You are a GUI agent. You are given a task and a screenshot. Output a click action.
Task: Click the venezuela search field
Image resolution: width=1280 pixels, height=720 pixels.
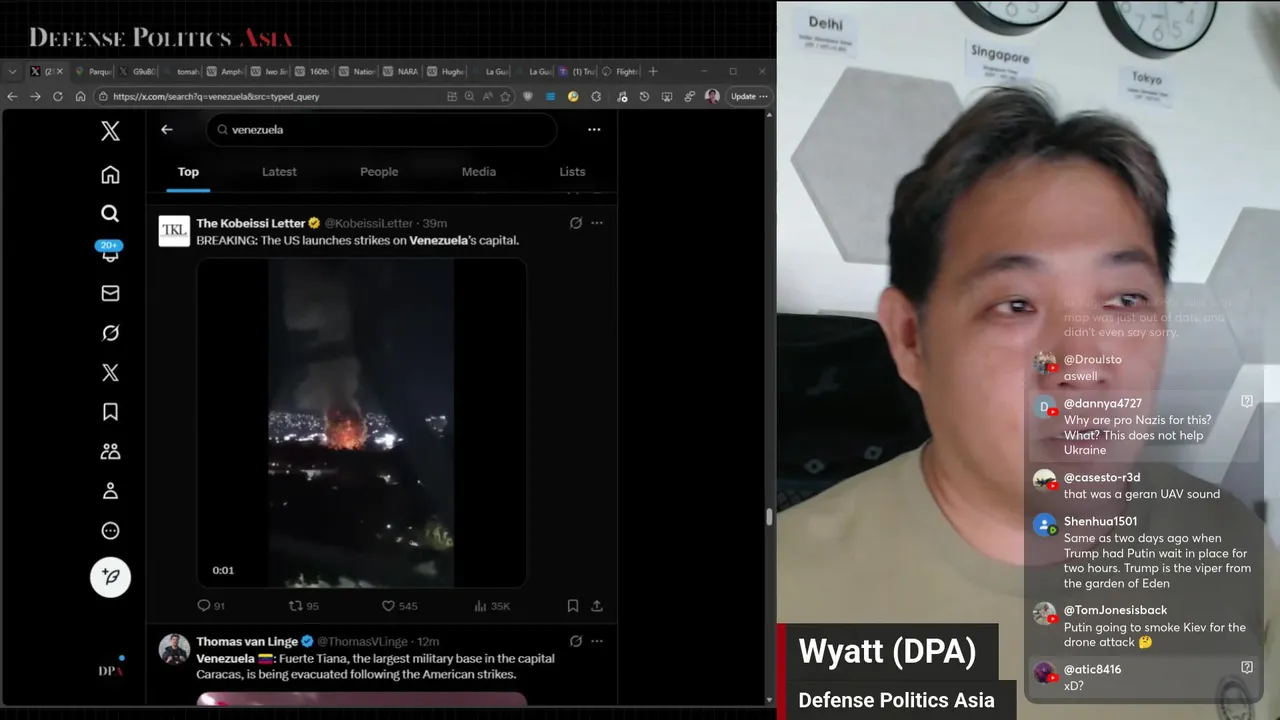pyautogui.click(x=381, y=129)
